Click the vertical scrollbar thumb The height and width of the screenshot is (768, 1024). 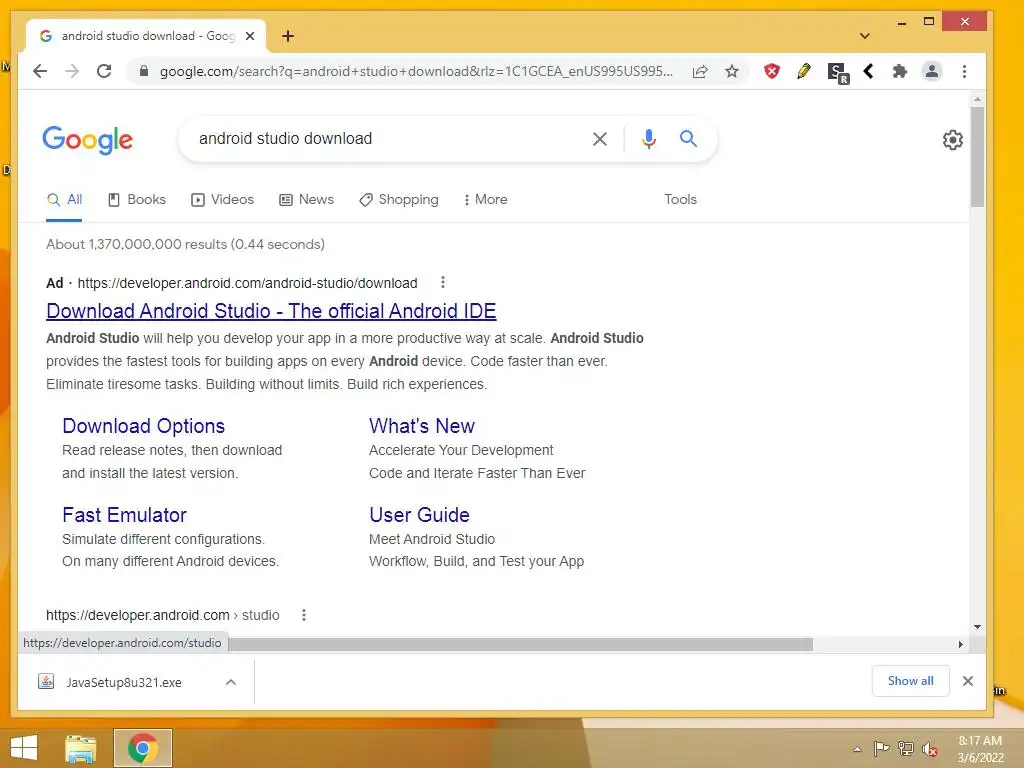[x=977, y=157]
